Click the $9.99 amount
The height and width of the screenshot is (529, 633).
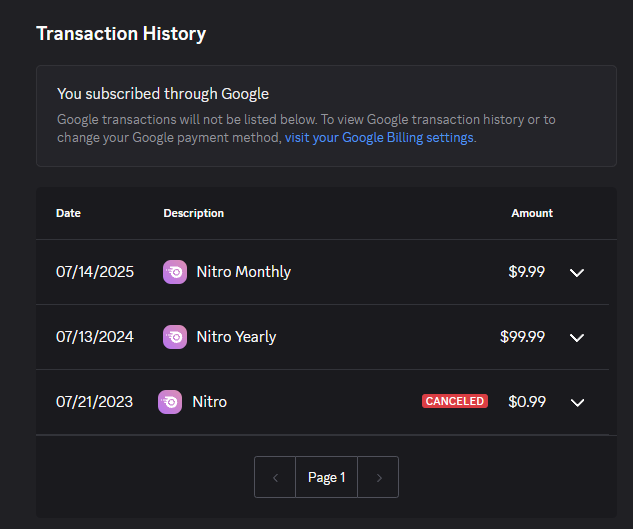click(527, 272)
